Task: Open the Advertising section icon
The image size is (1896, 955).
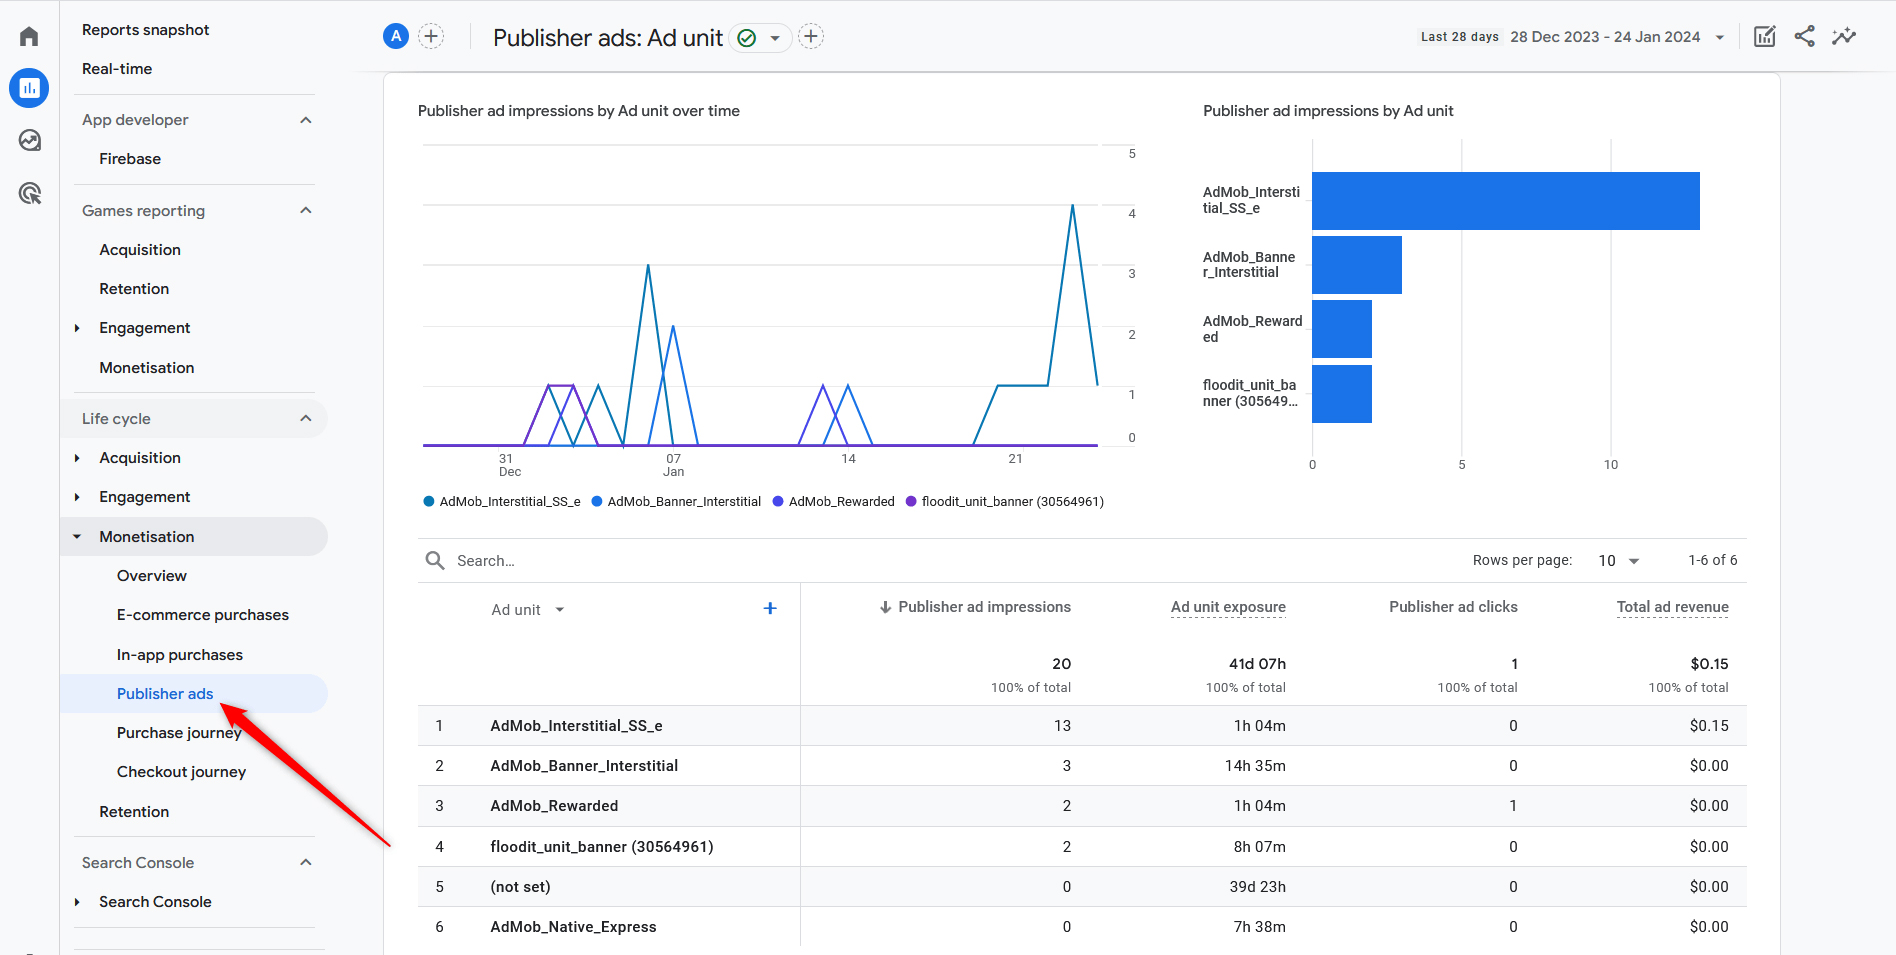Action: 29,193
